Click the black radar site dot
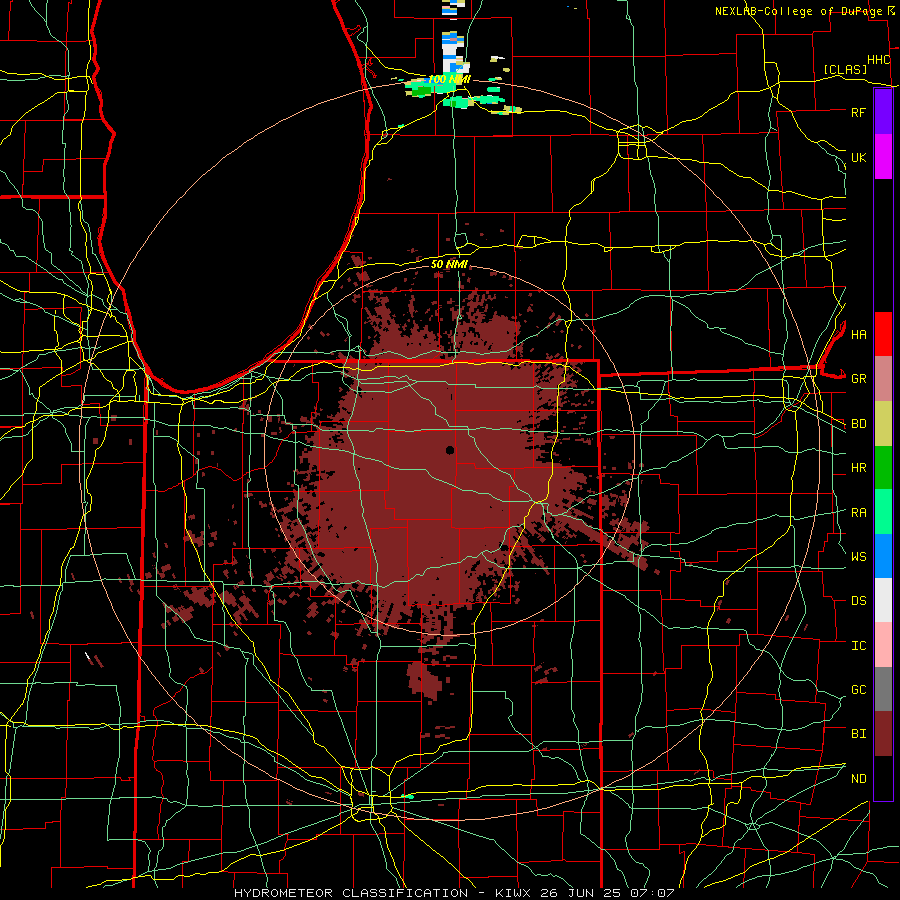 pos(450,450)
